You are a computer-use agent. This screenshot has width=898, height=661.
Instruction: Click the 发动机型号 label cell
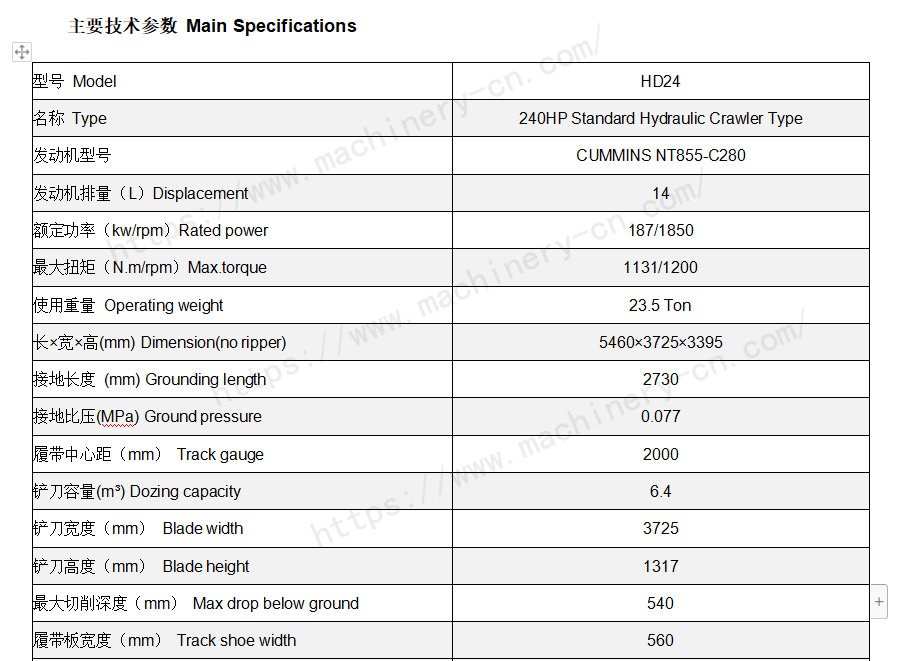coord(242,156)
